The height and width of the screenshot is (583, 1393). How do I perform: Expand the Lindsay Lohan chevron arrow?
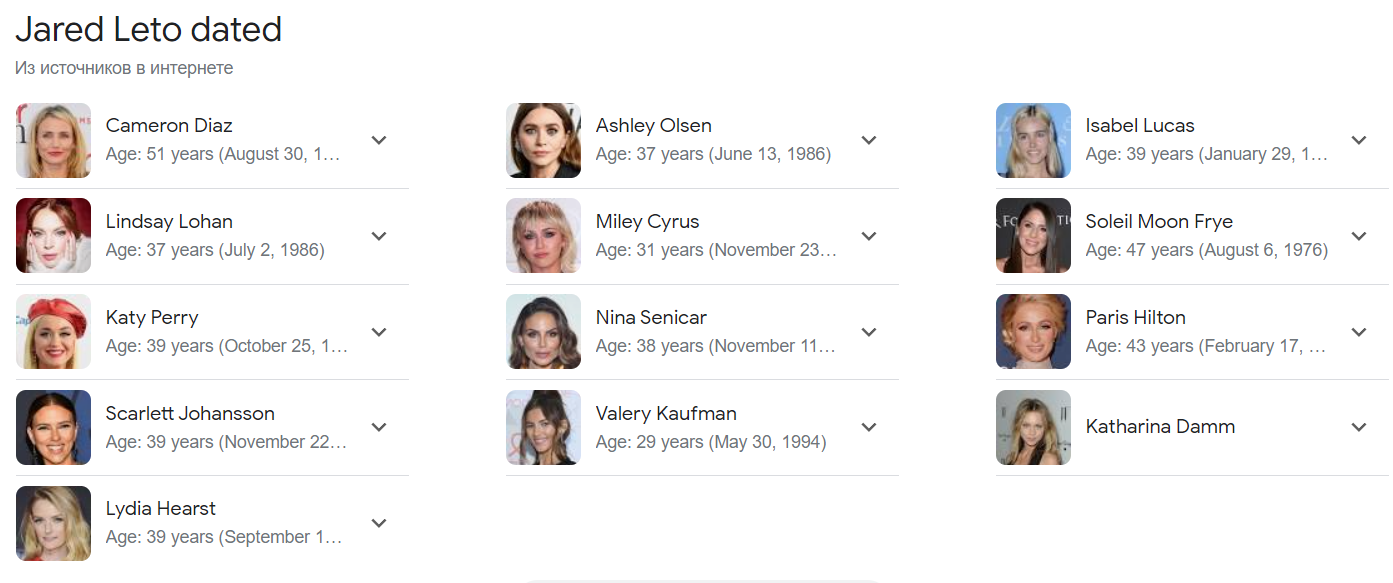(x=379, y=236)
